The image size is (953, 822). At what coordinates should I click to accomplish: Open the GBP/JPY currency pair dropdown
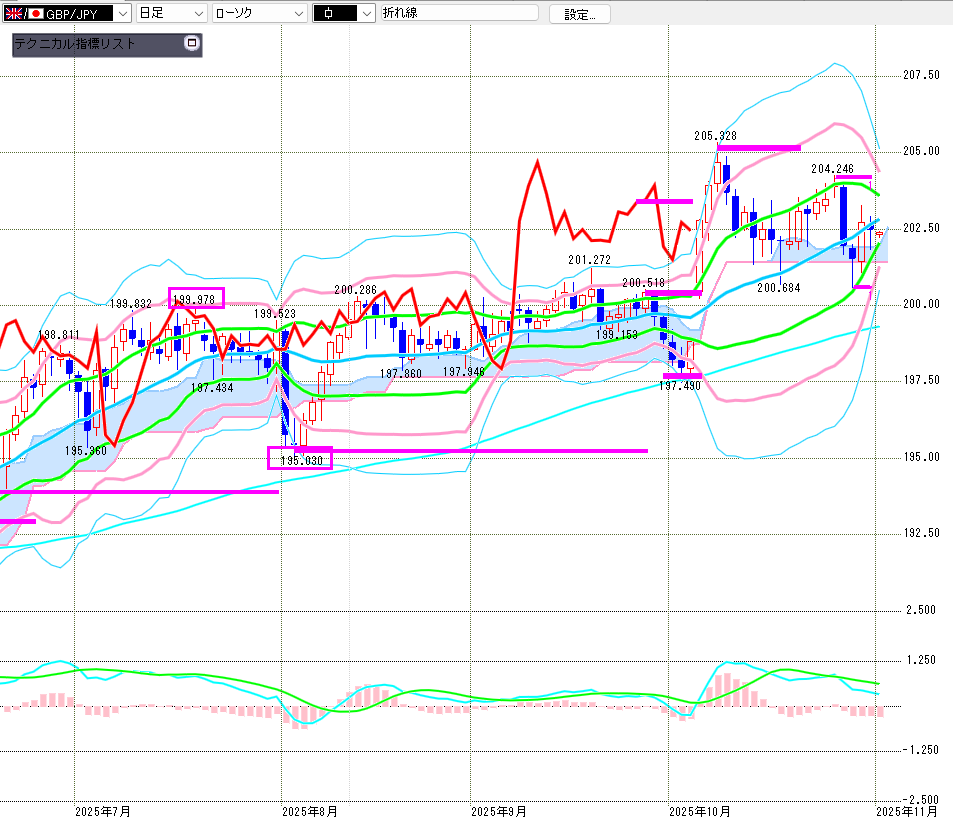[121, 14]
